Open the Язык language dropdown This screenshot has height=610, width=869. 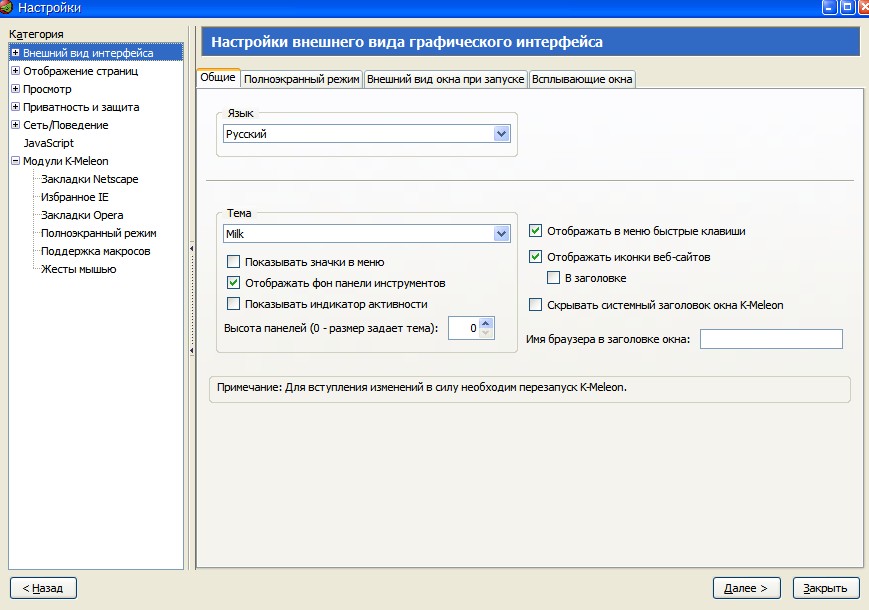point(502,134)
